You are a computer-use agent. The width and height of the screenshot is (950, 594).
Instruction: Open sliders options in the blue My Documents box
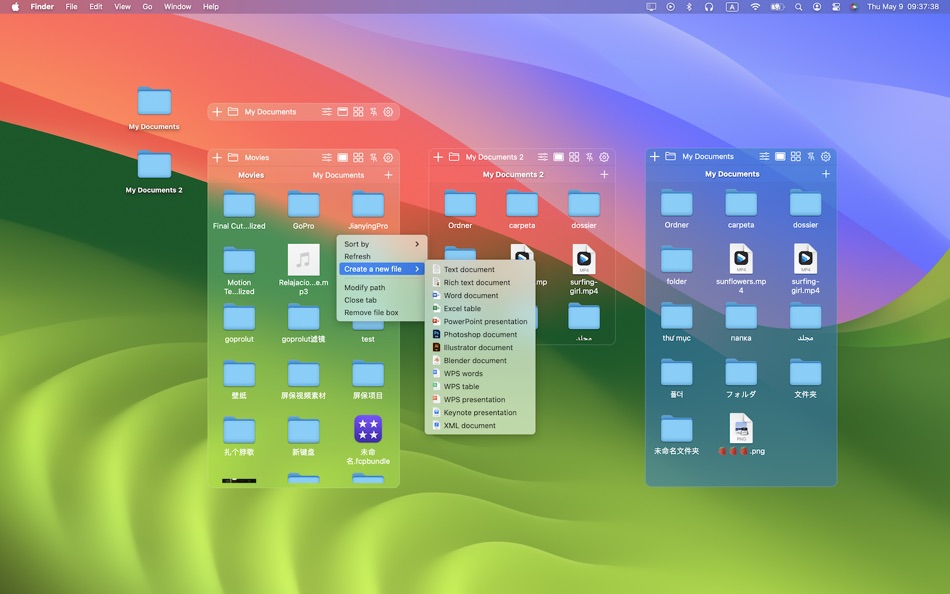click(765, 156)
